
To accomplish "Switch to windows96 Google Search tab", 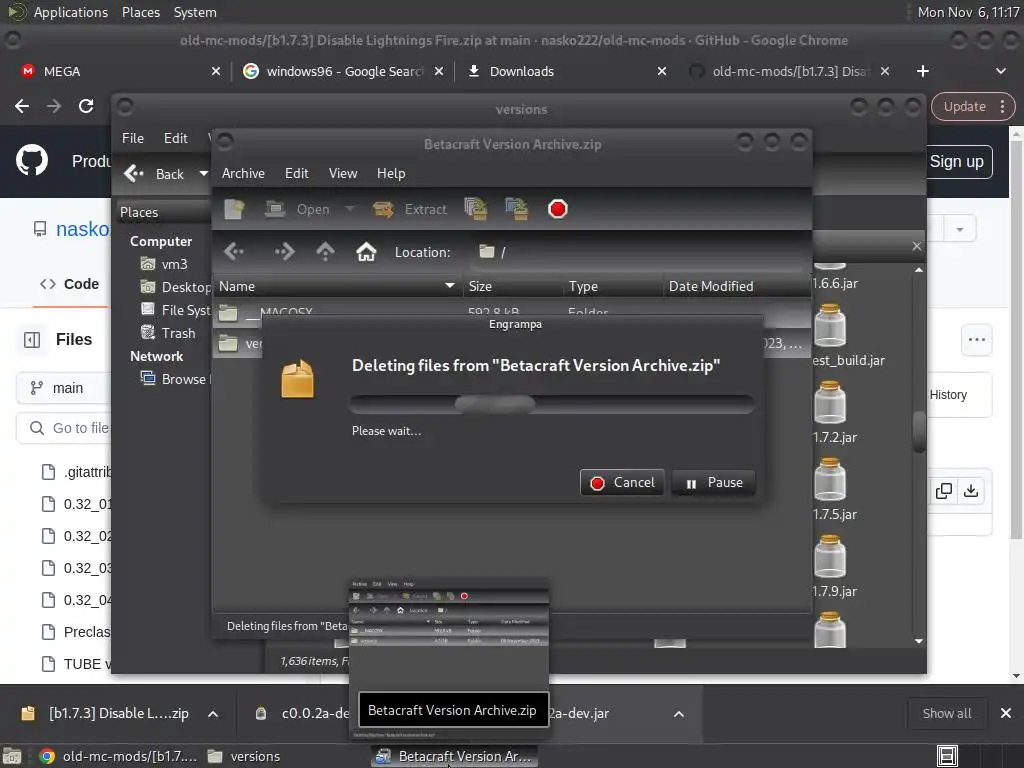I will coord(344,71).
